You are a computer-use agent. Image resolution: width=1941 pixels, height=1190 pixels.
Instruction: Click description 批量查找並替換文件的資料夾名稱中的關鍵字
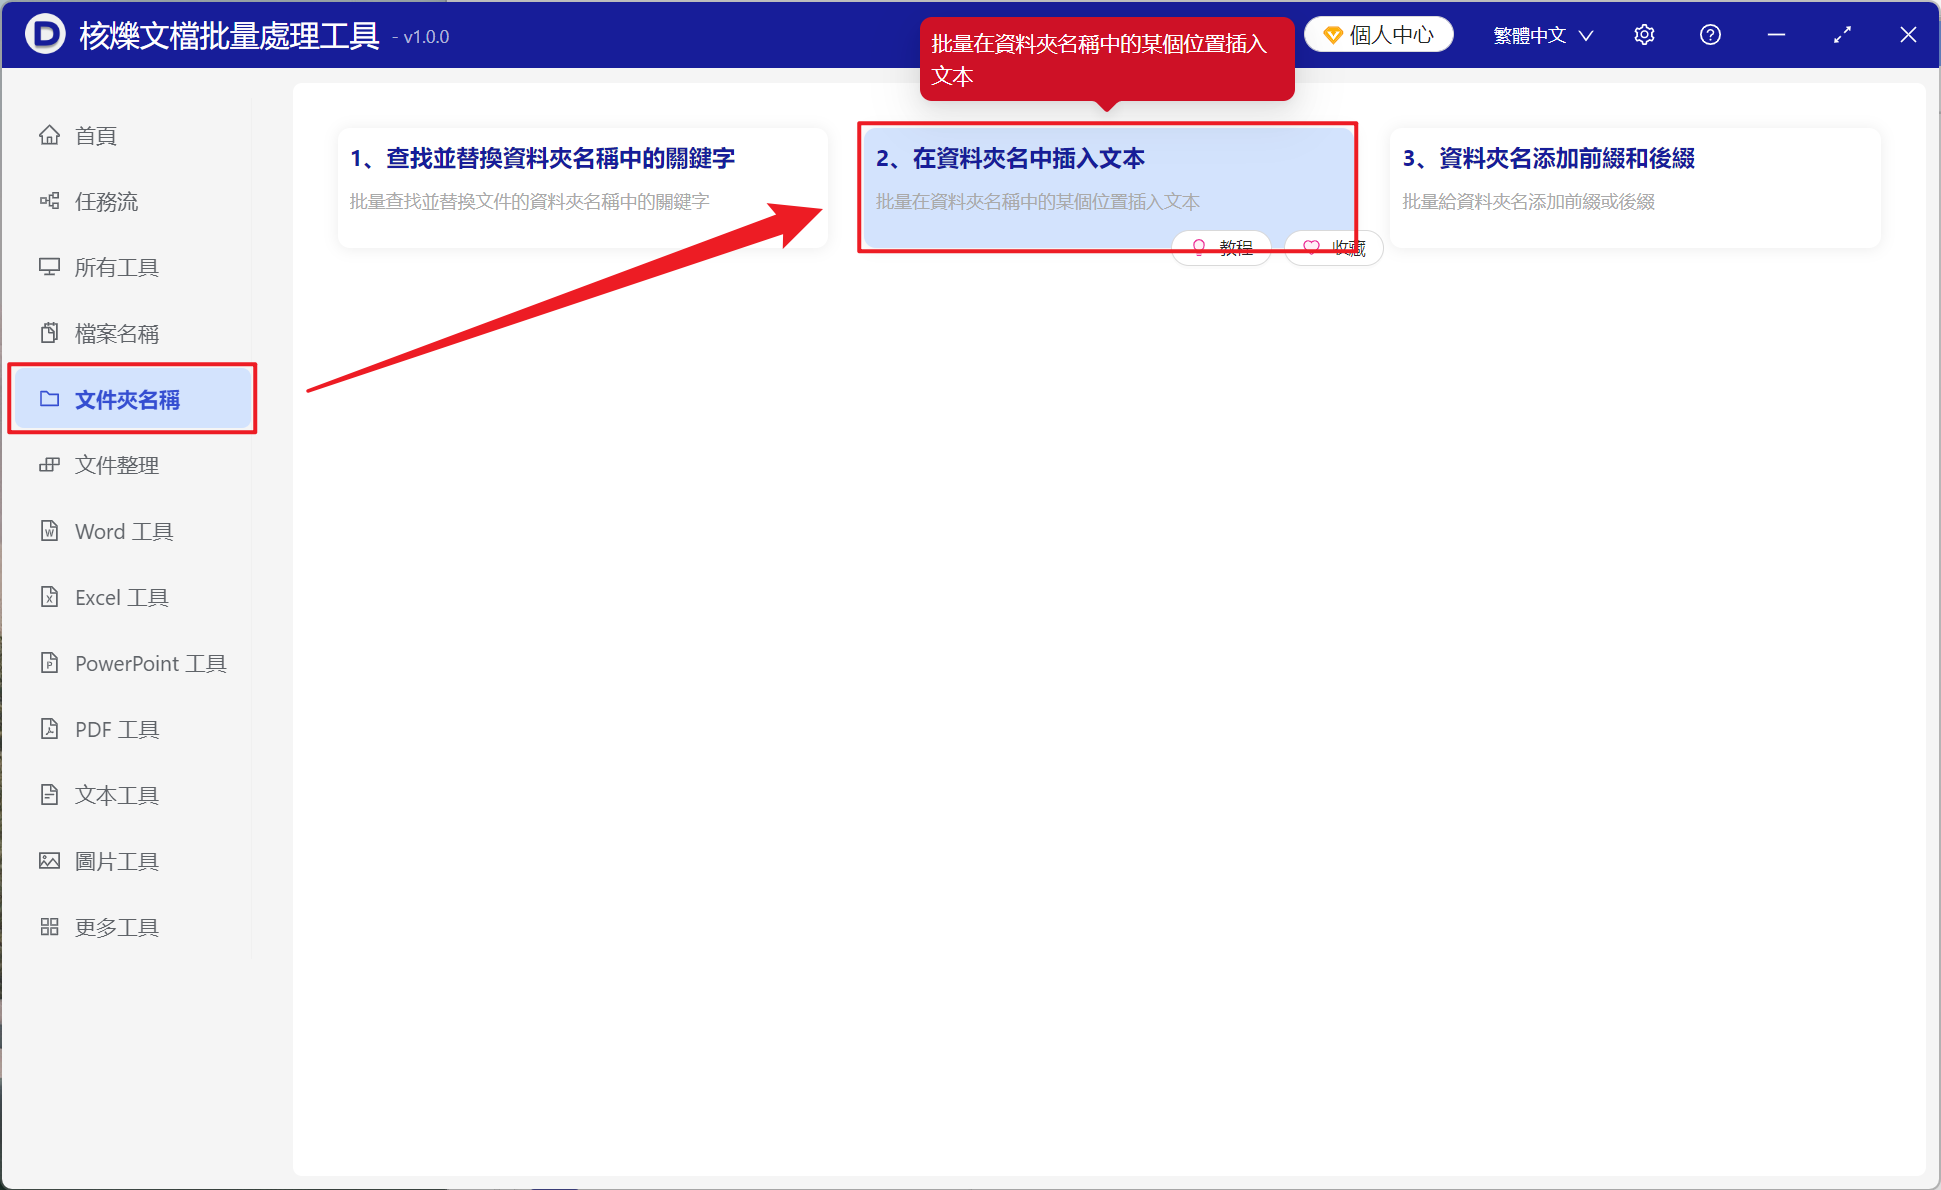(x=529, y=202)
